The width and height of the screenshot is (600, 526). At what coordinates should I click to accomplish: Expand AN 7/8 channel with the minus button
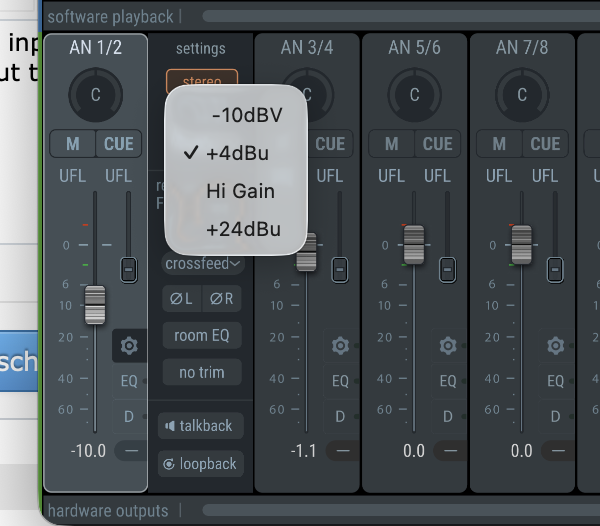point(558,451)
